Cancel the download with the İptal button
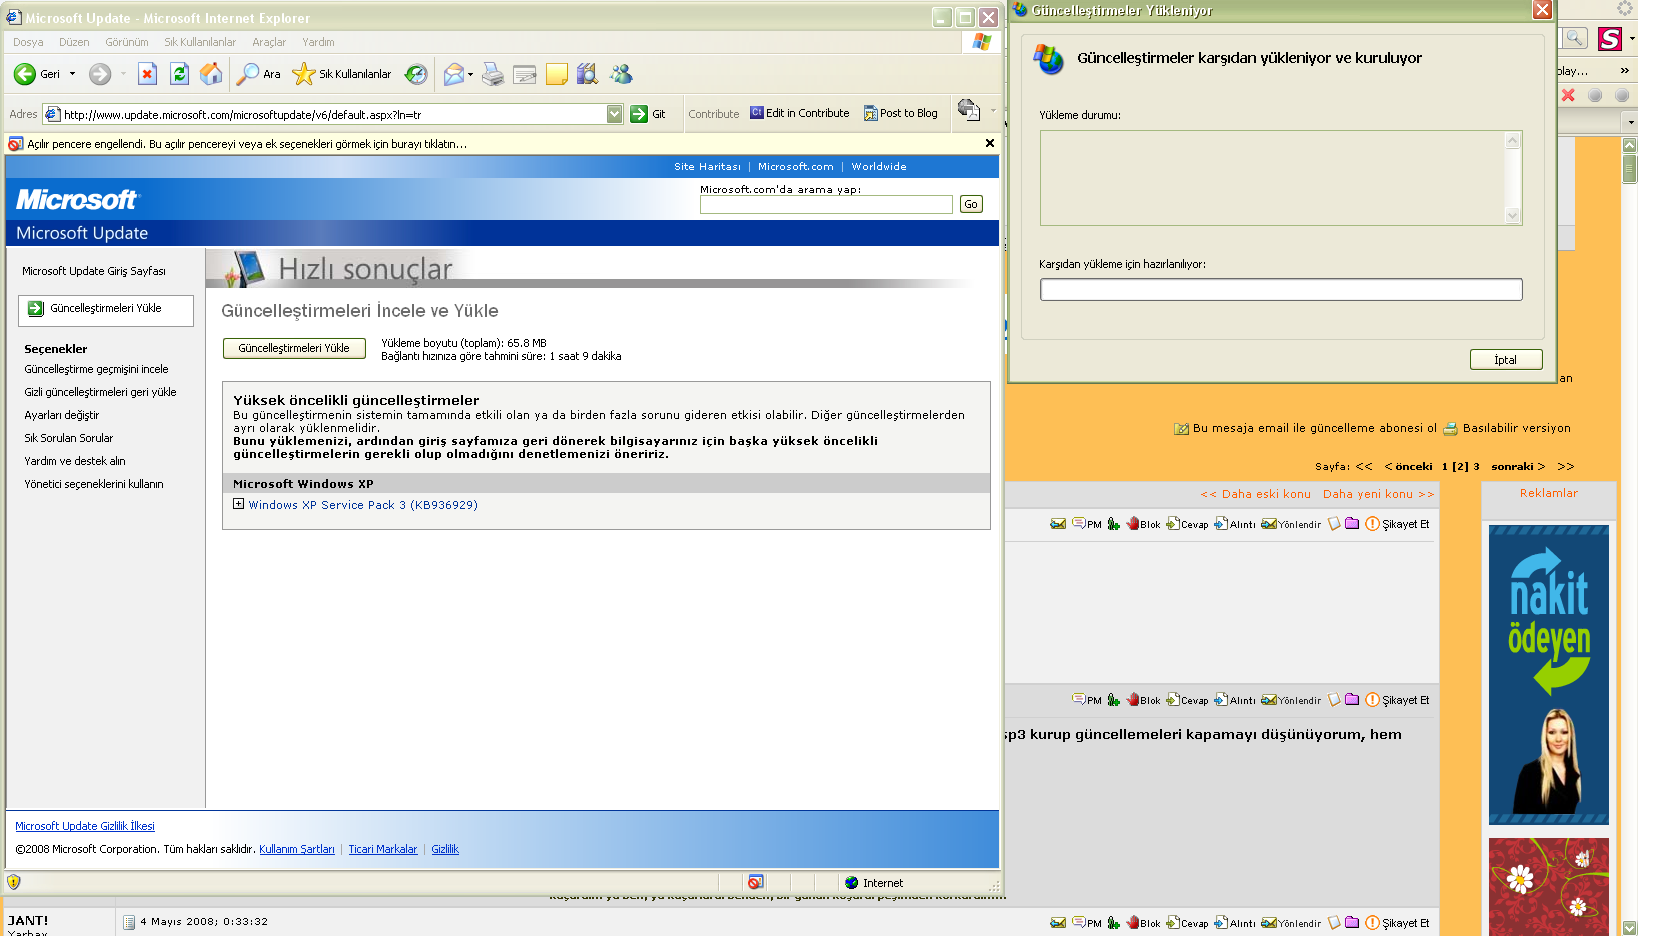This screenshot has width=1680, height=936. click(x=1505, y=360)
